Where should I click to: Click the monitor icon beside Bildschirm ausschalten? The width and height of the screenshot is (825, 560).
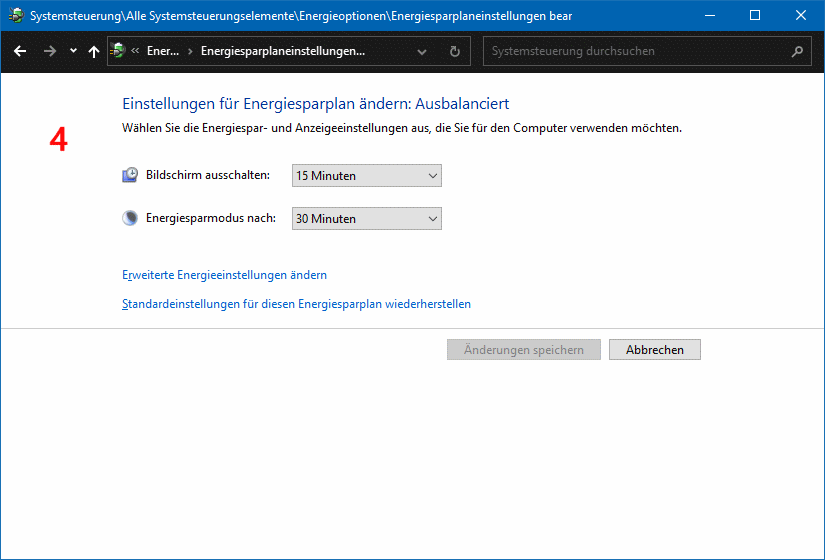pos(130,175)
